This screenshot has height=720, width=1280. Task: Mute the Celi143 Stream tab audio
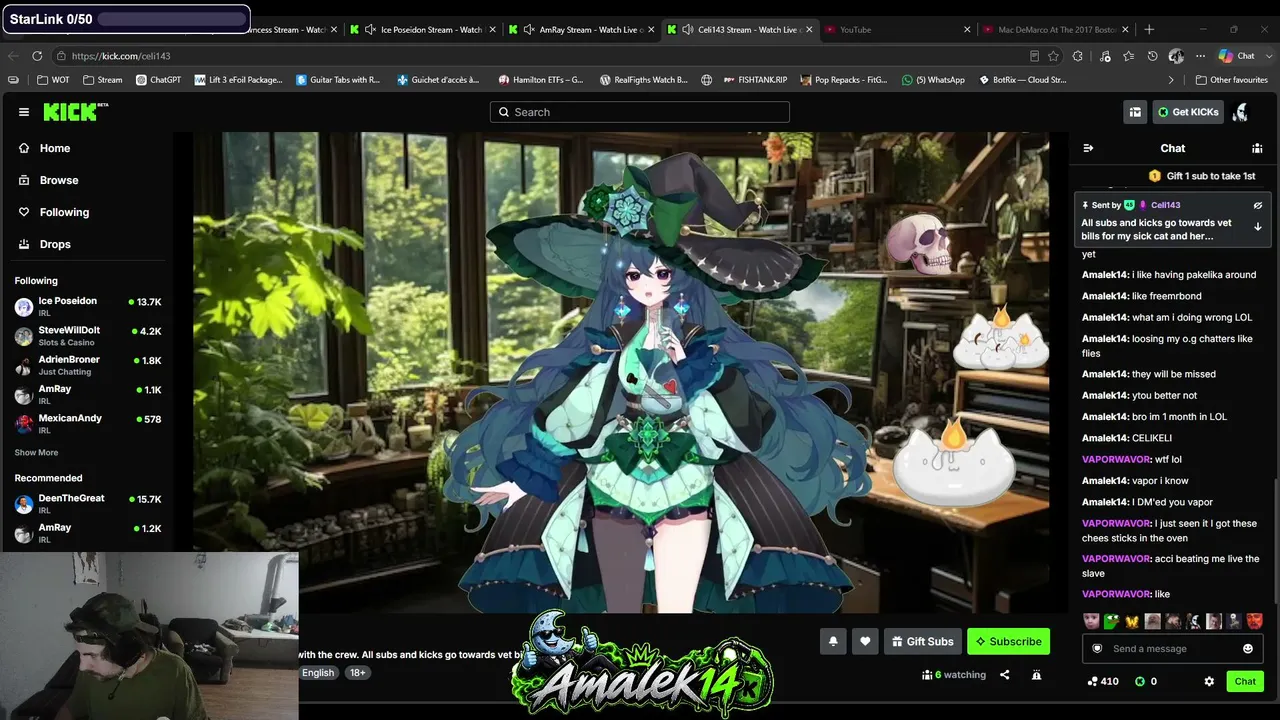pos(688,30)
